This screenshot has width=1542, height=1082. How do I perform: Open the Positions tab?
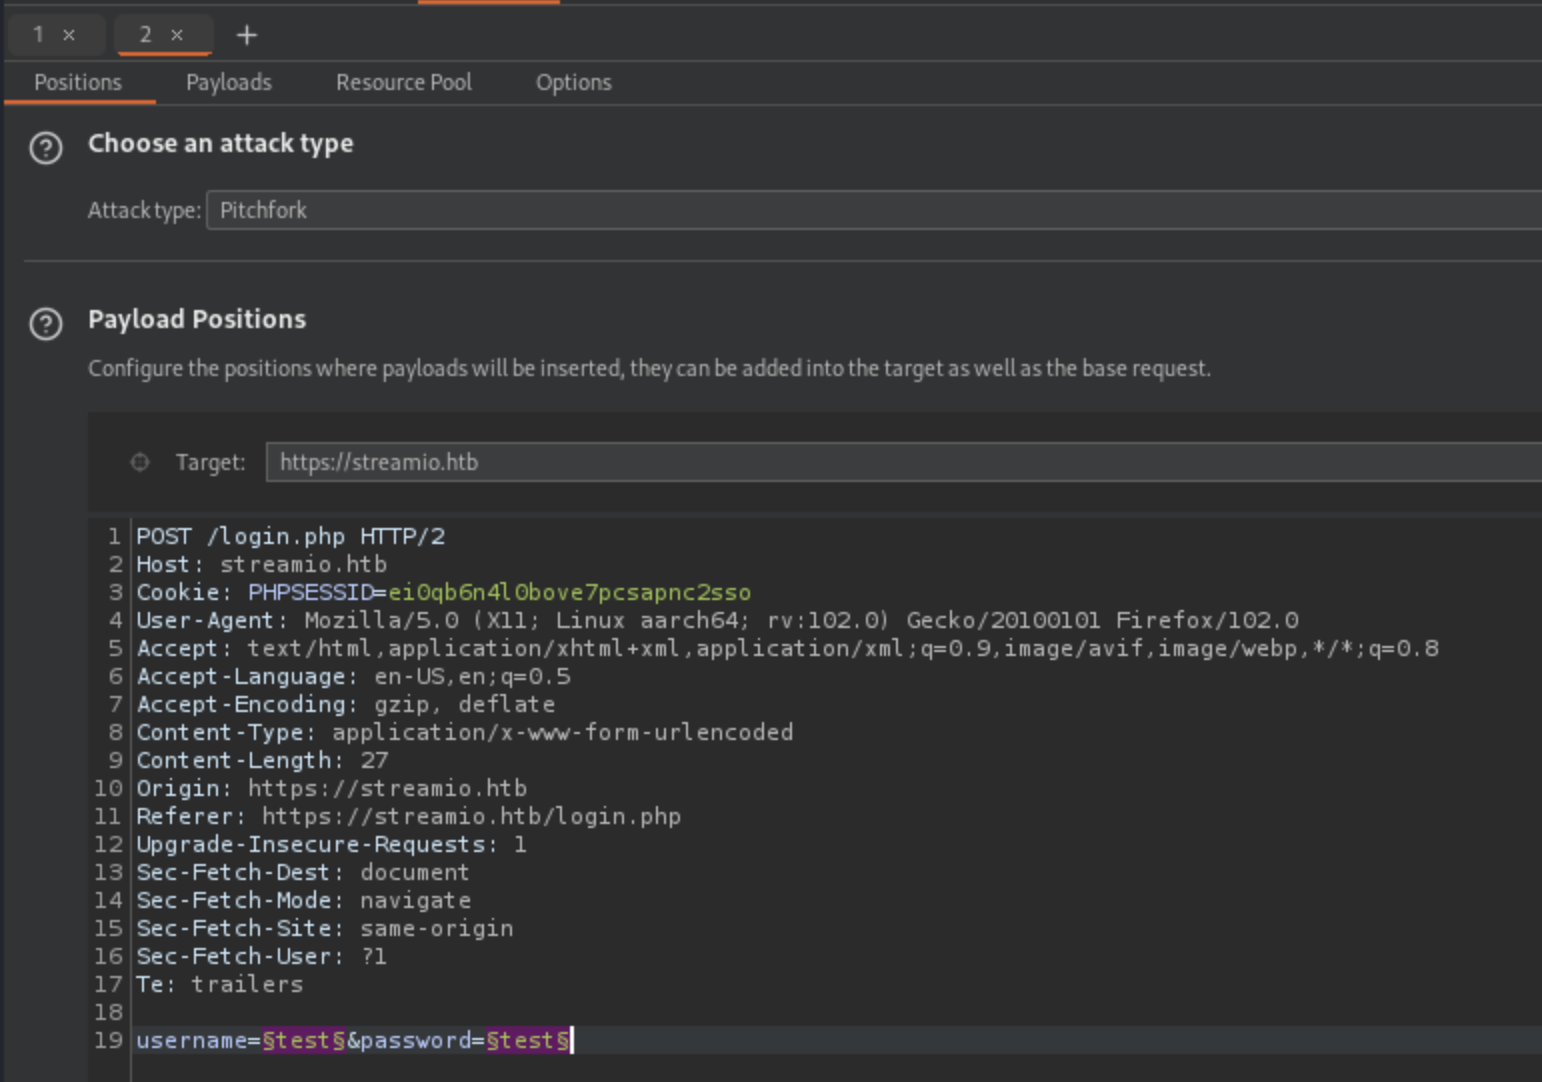pyautogui.click(x=78, y=82)
